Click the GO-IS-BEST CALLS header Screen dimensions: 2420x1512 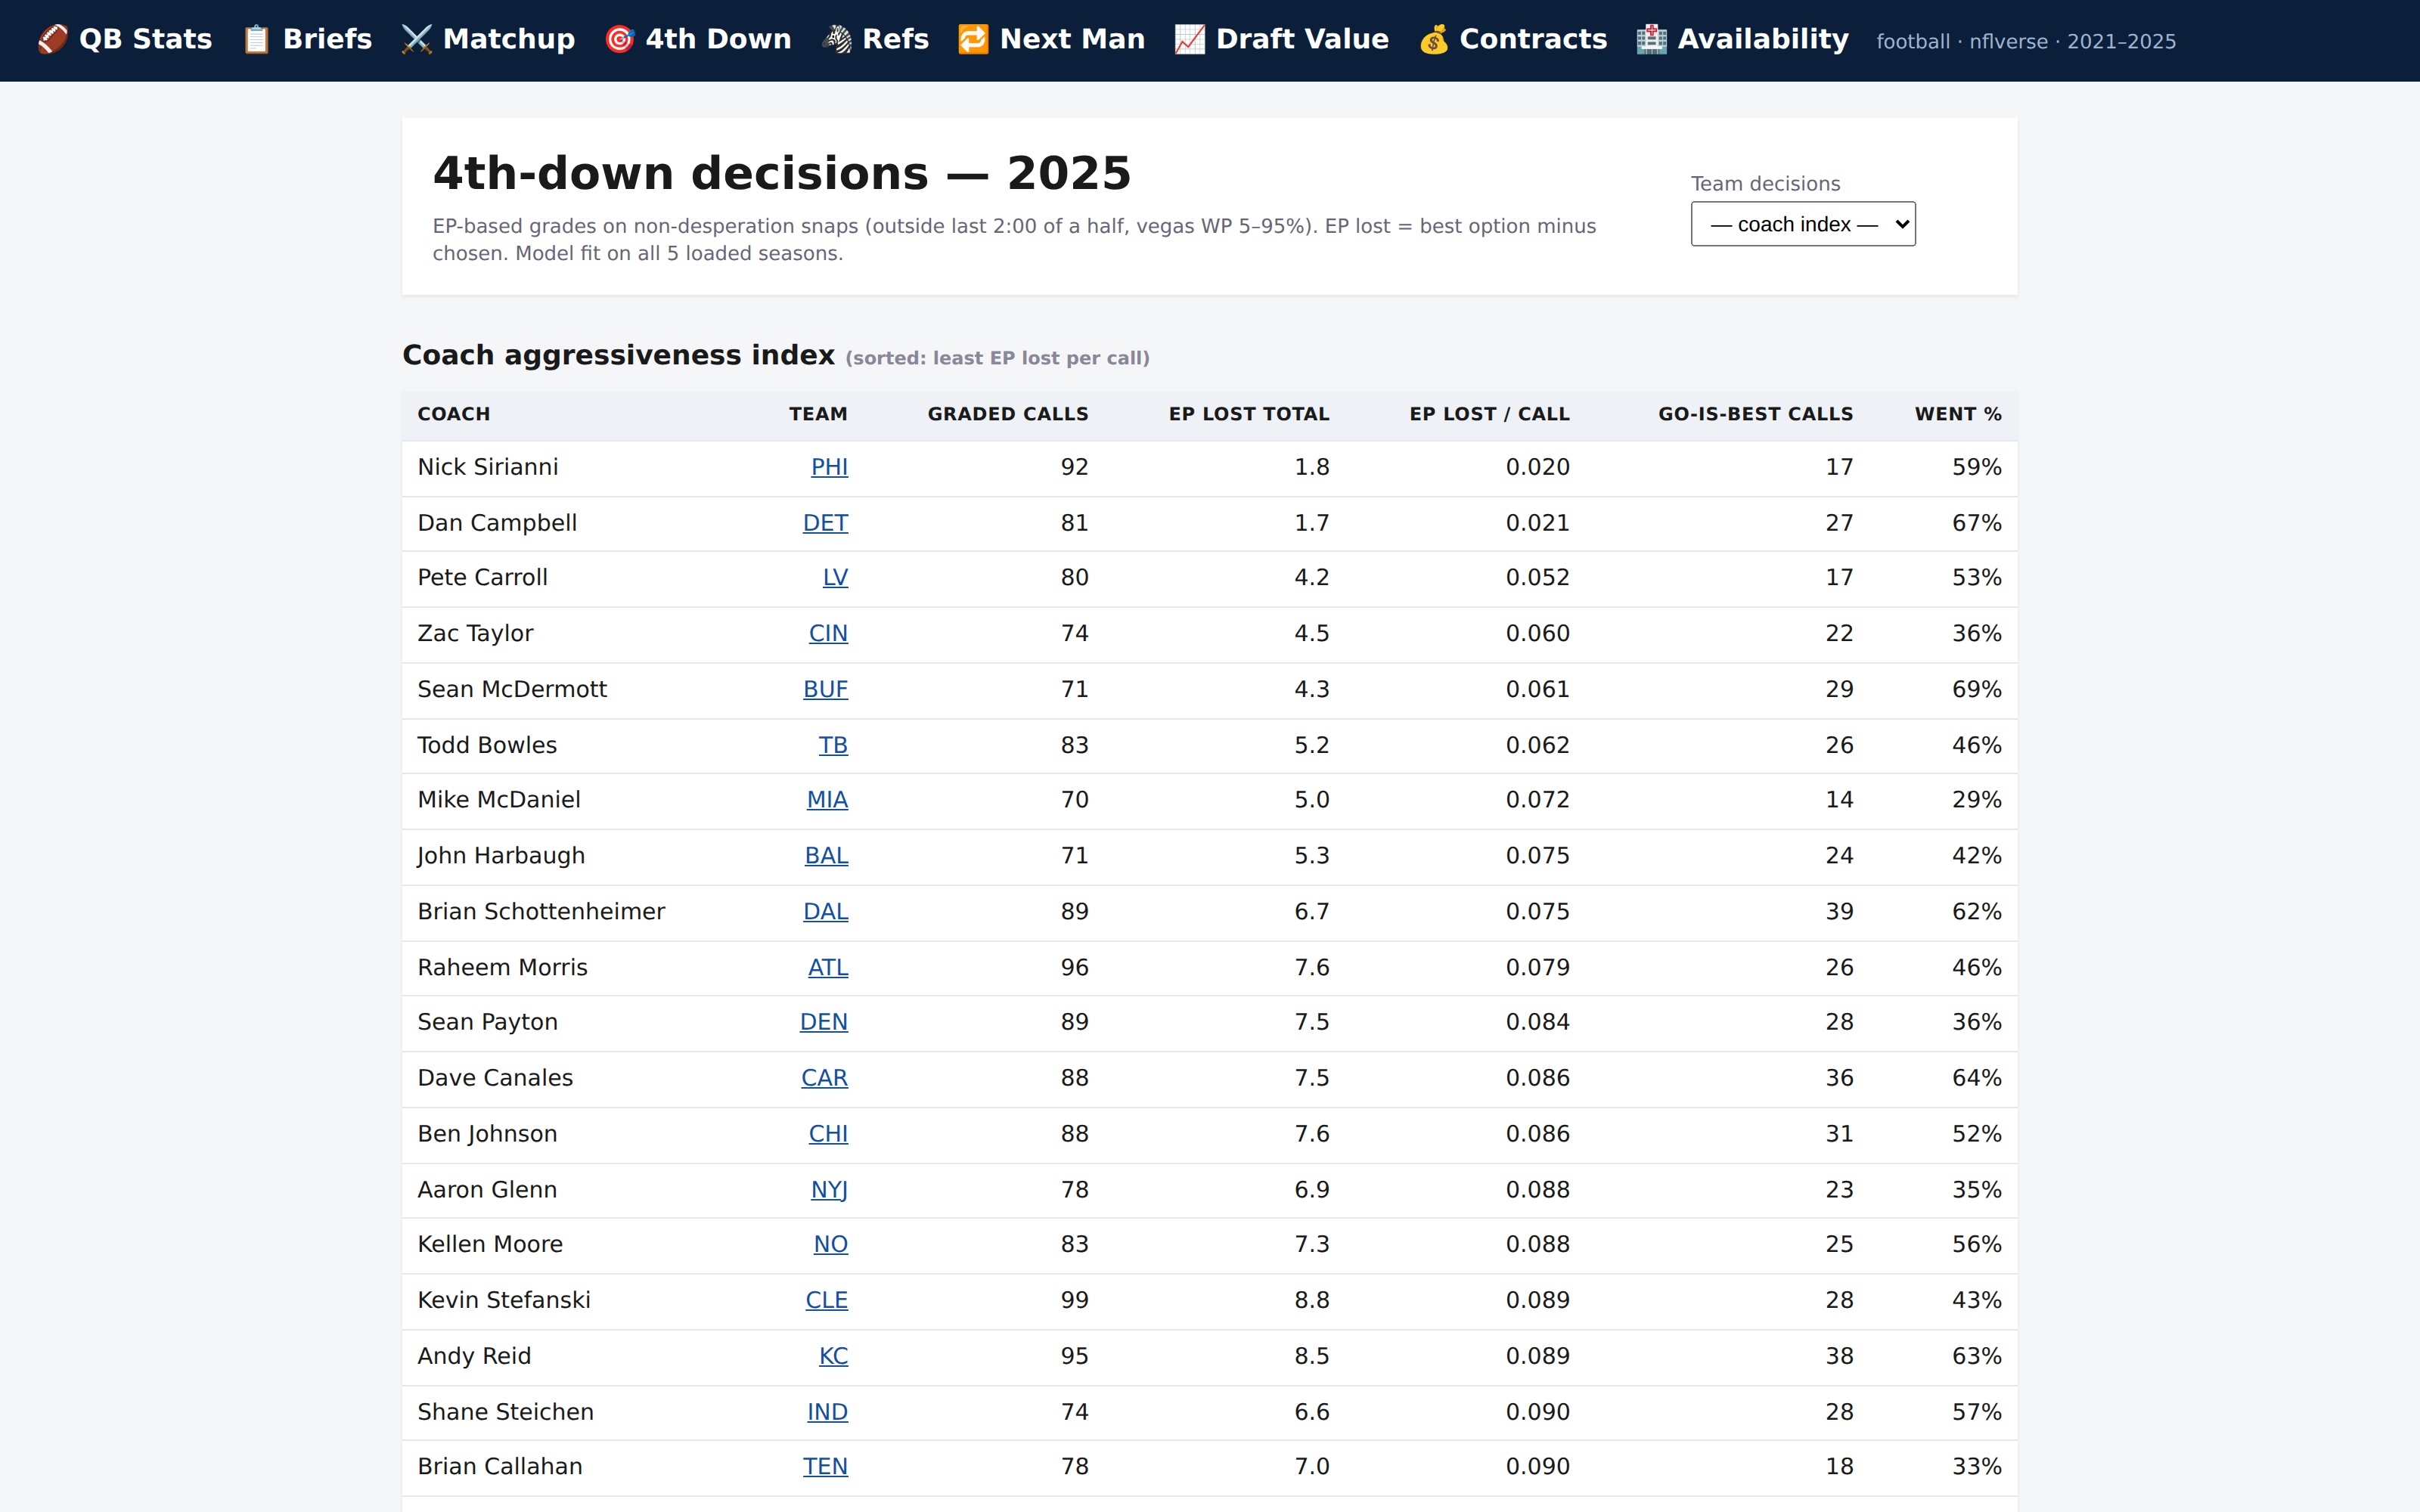[x=1755, y=414]
